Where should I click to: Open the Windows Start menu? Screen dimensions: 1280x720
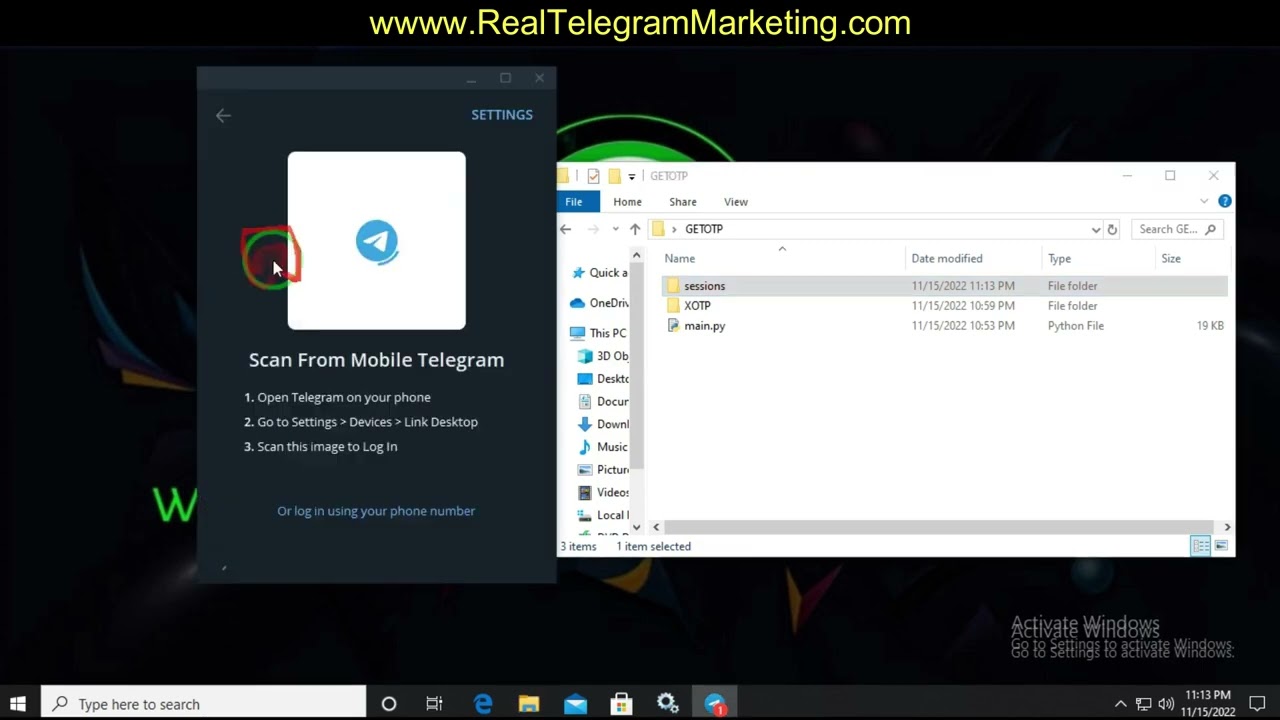click(18, 704)
